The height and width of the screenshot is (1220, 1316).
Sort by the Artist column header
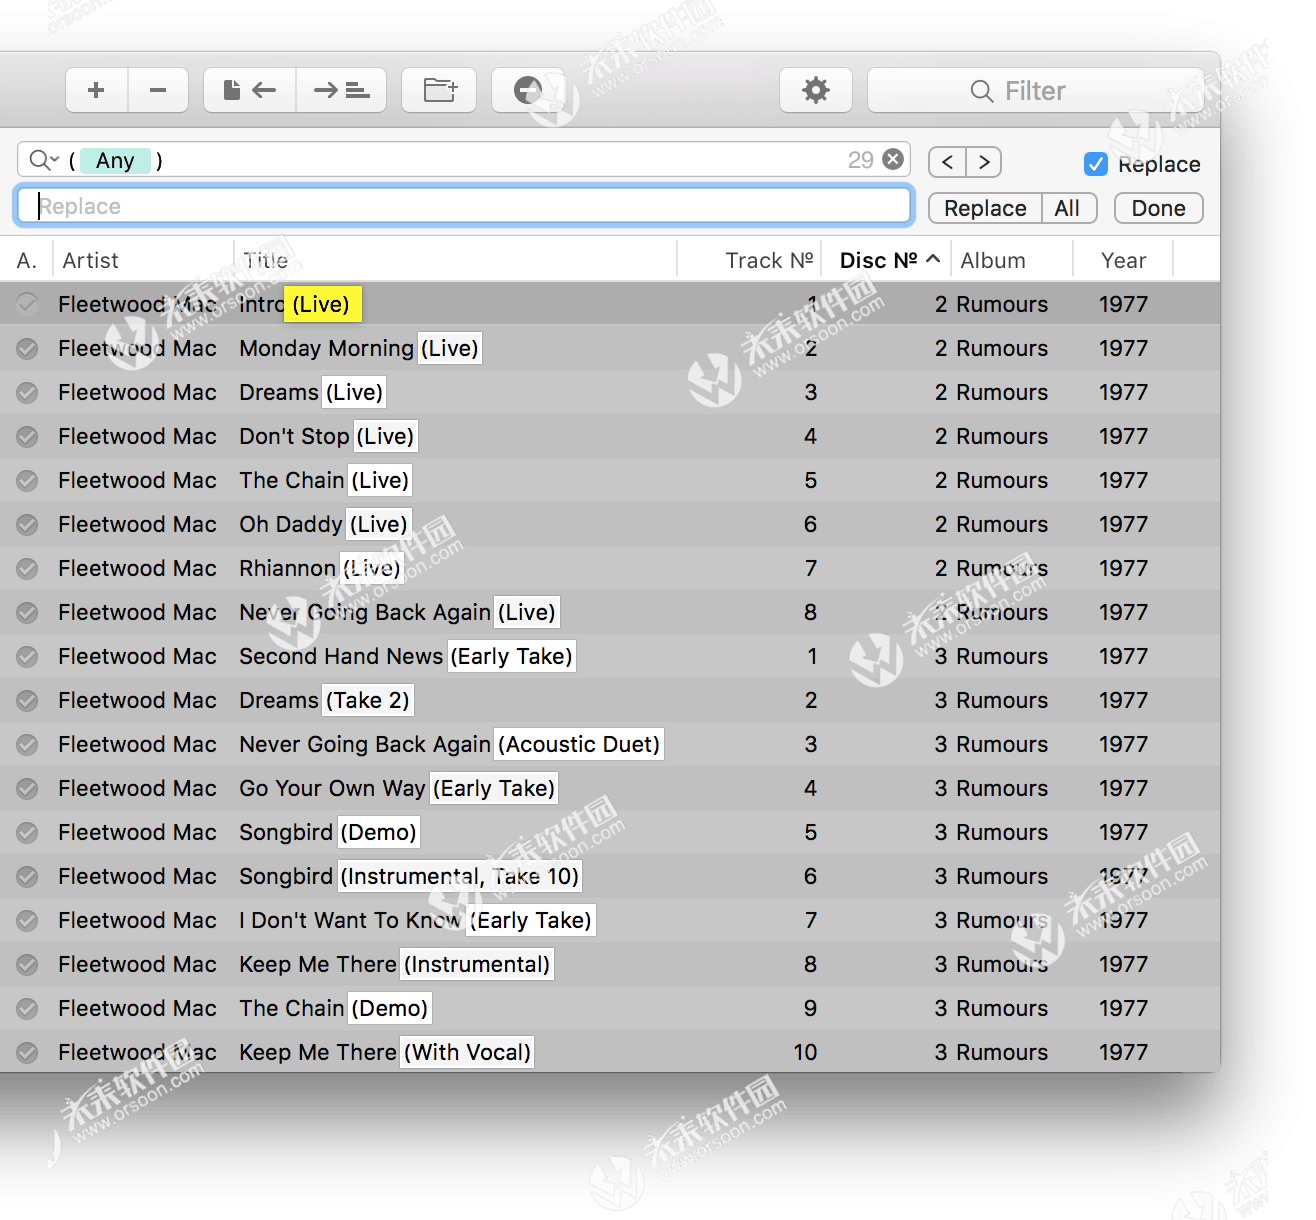[x=143, y=260]
